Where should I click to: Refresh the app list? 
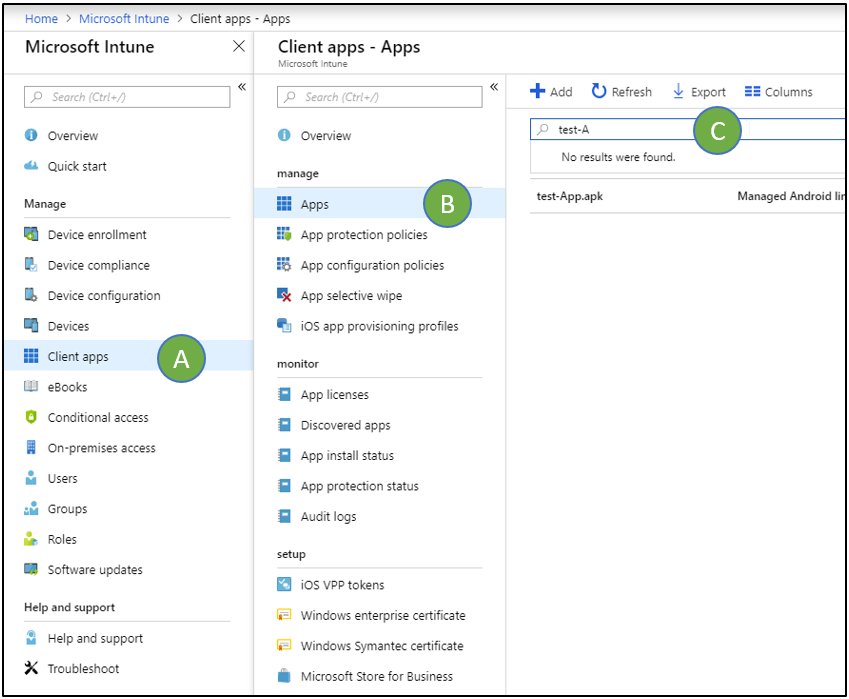pos(621,91)
